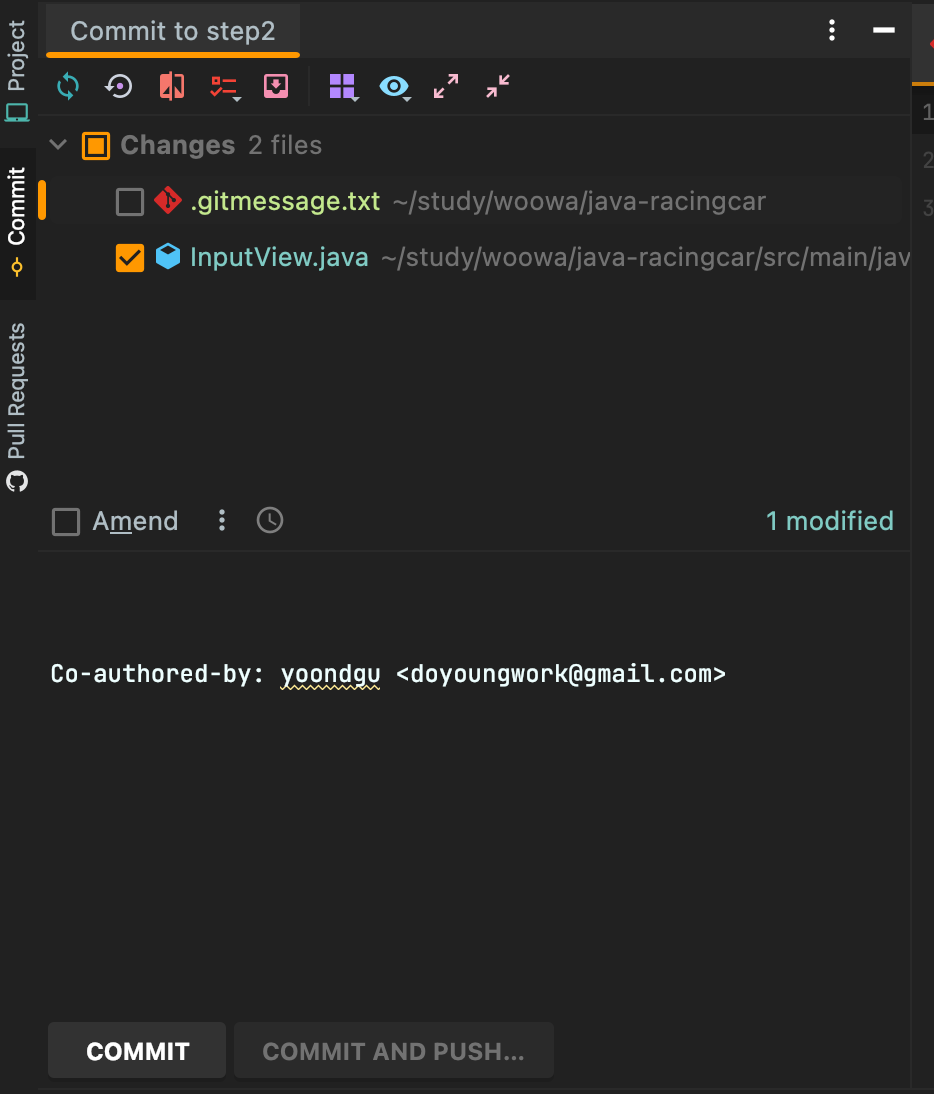Open commit message history clock icon
The image size is (934, 1094).
pos(270,520)
